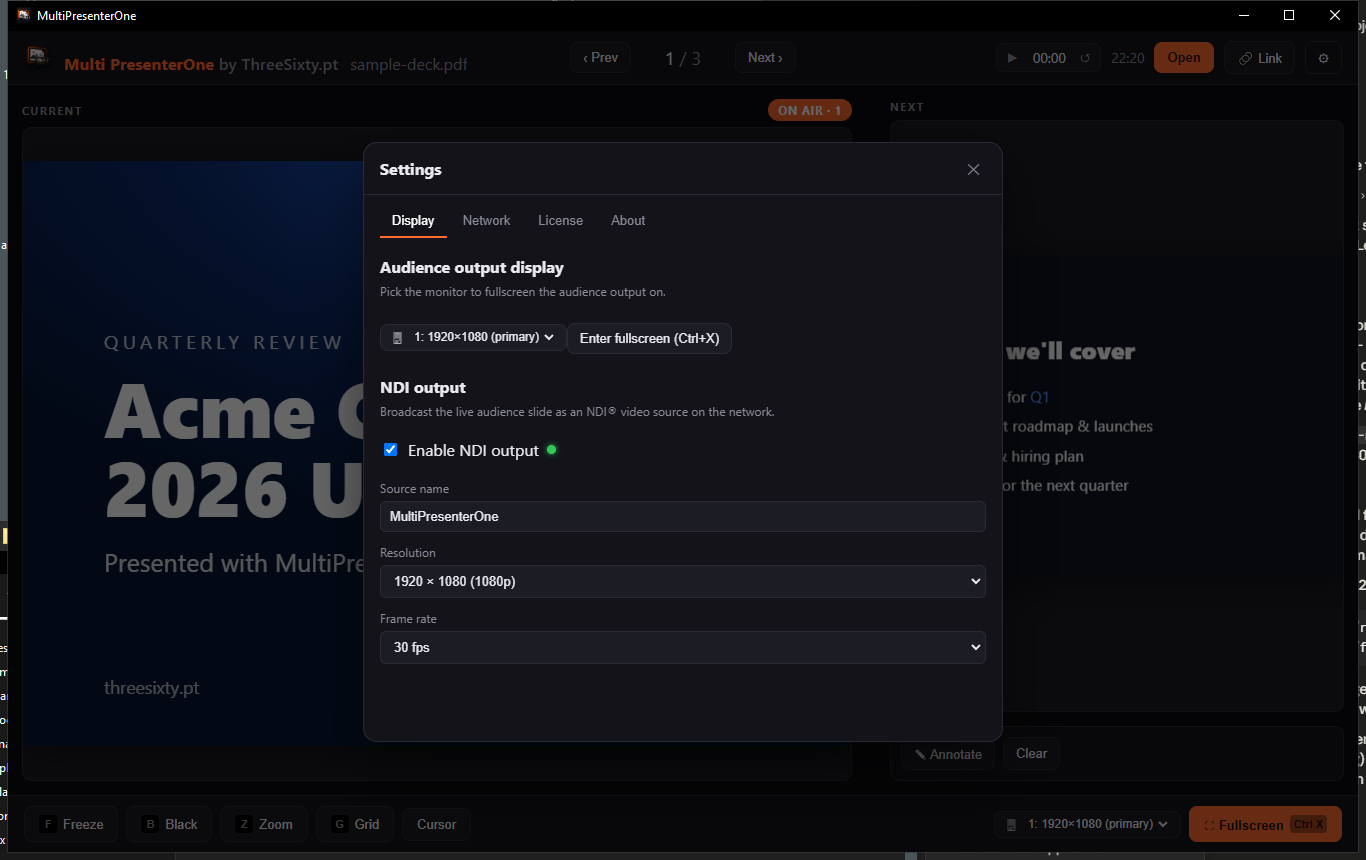
Task: Click the Clear annotations button
Action: click(x=1032, y=754)
